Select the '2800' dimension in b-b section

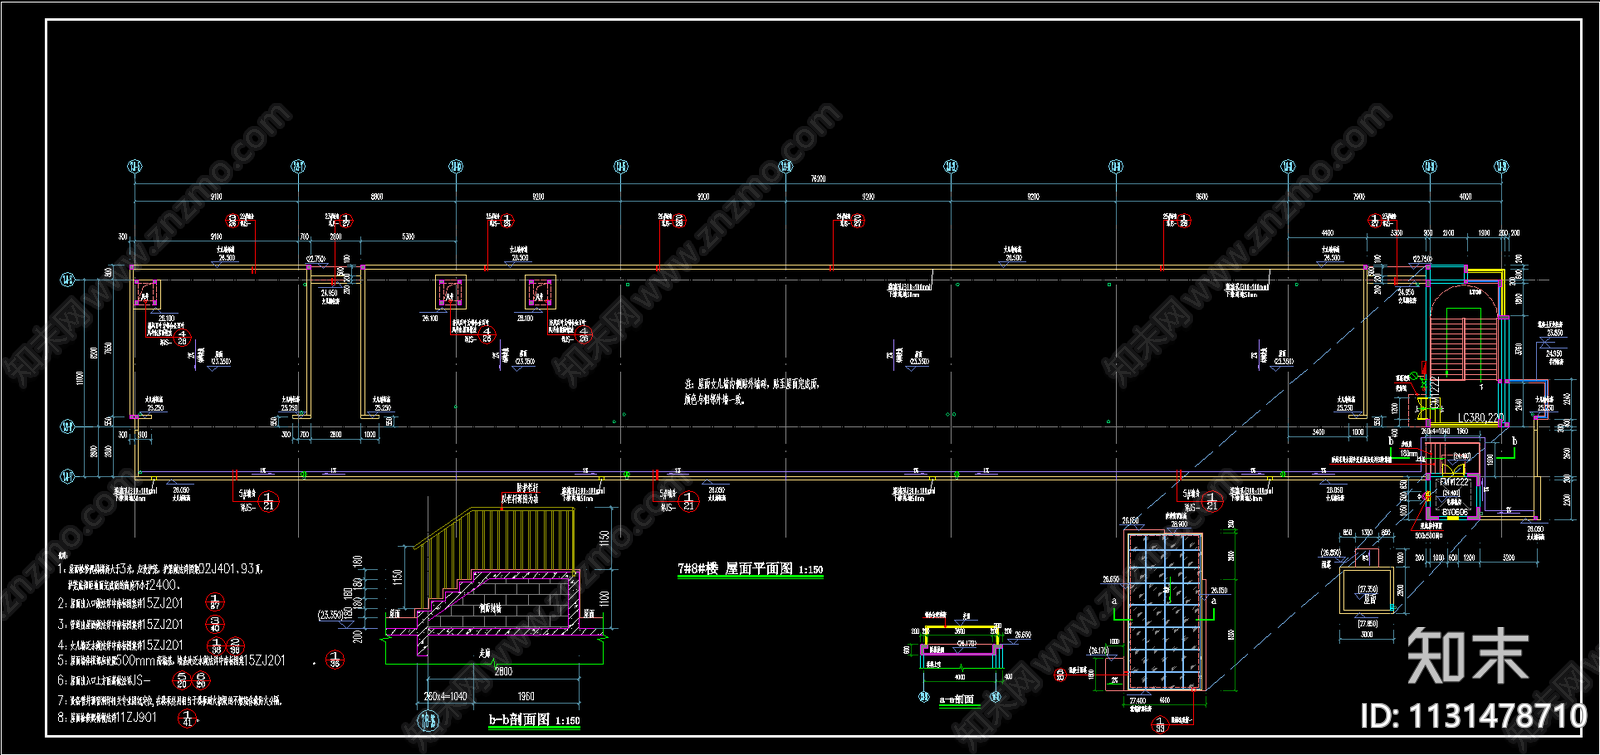tap(503, 671)
